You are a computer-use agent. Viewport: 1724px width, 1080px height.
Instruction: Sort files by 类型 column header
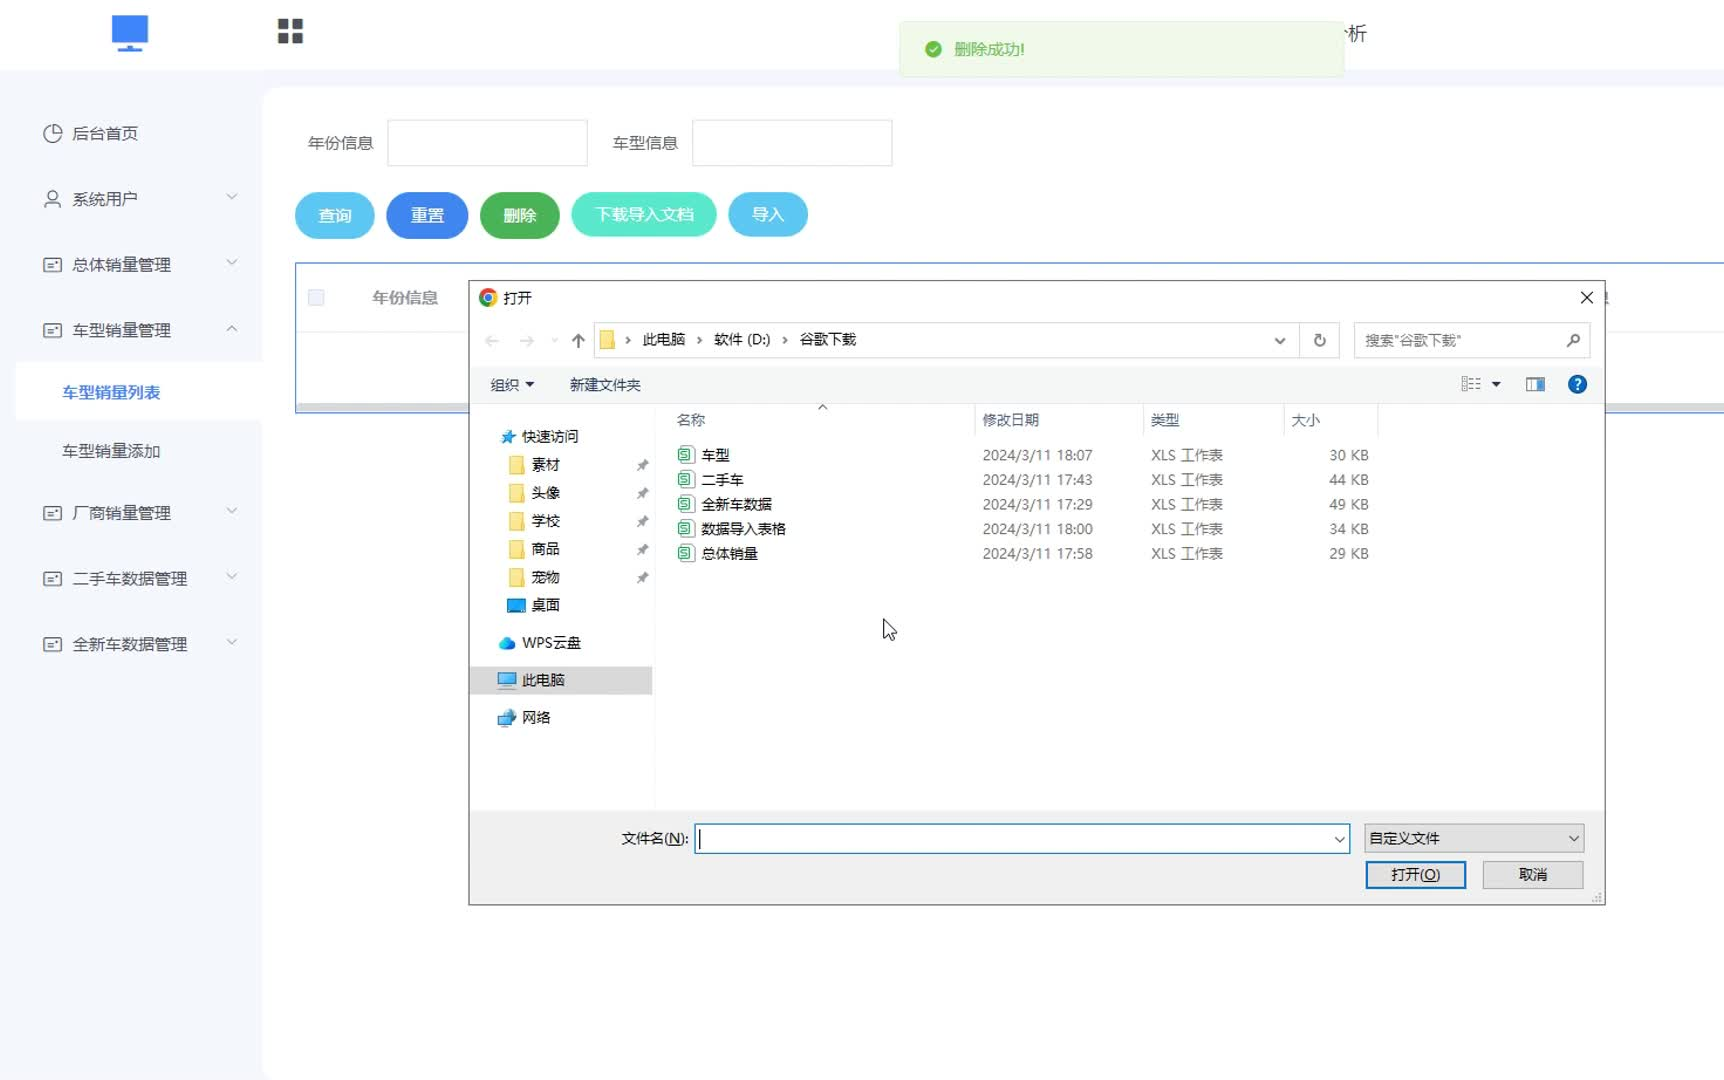coord(1165,420)
